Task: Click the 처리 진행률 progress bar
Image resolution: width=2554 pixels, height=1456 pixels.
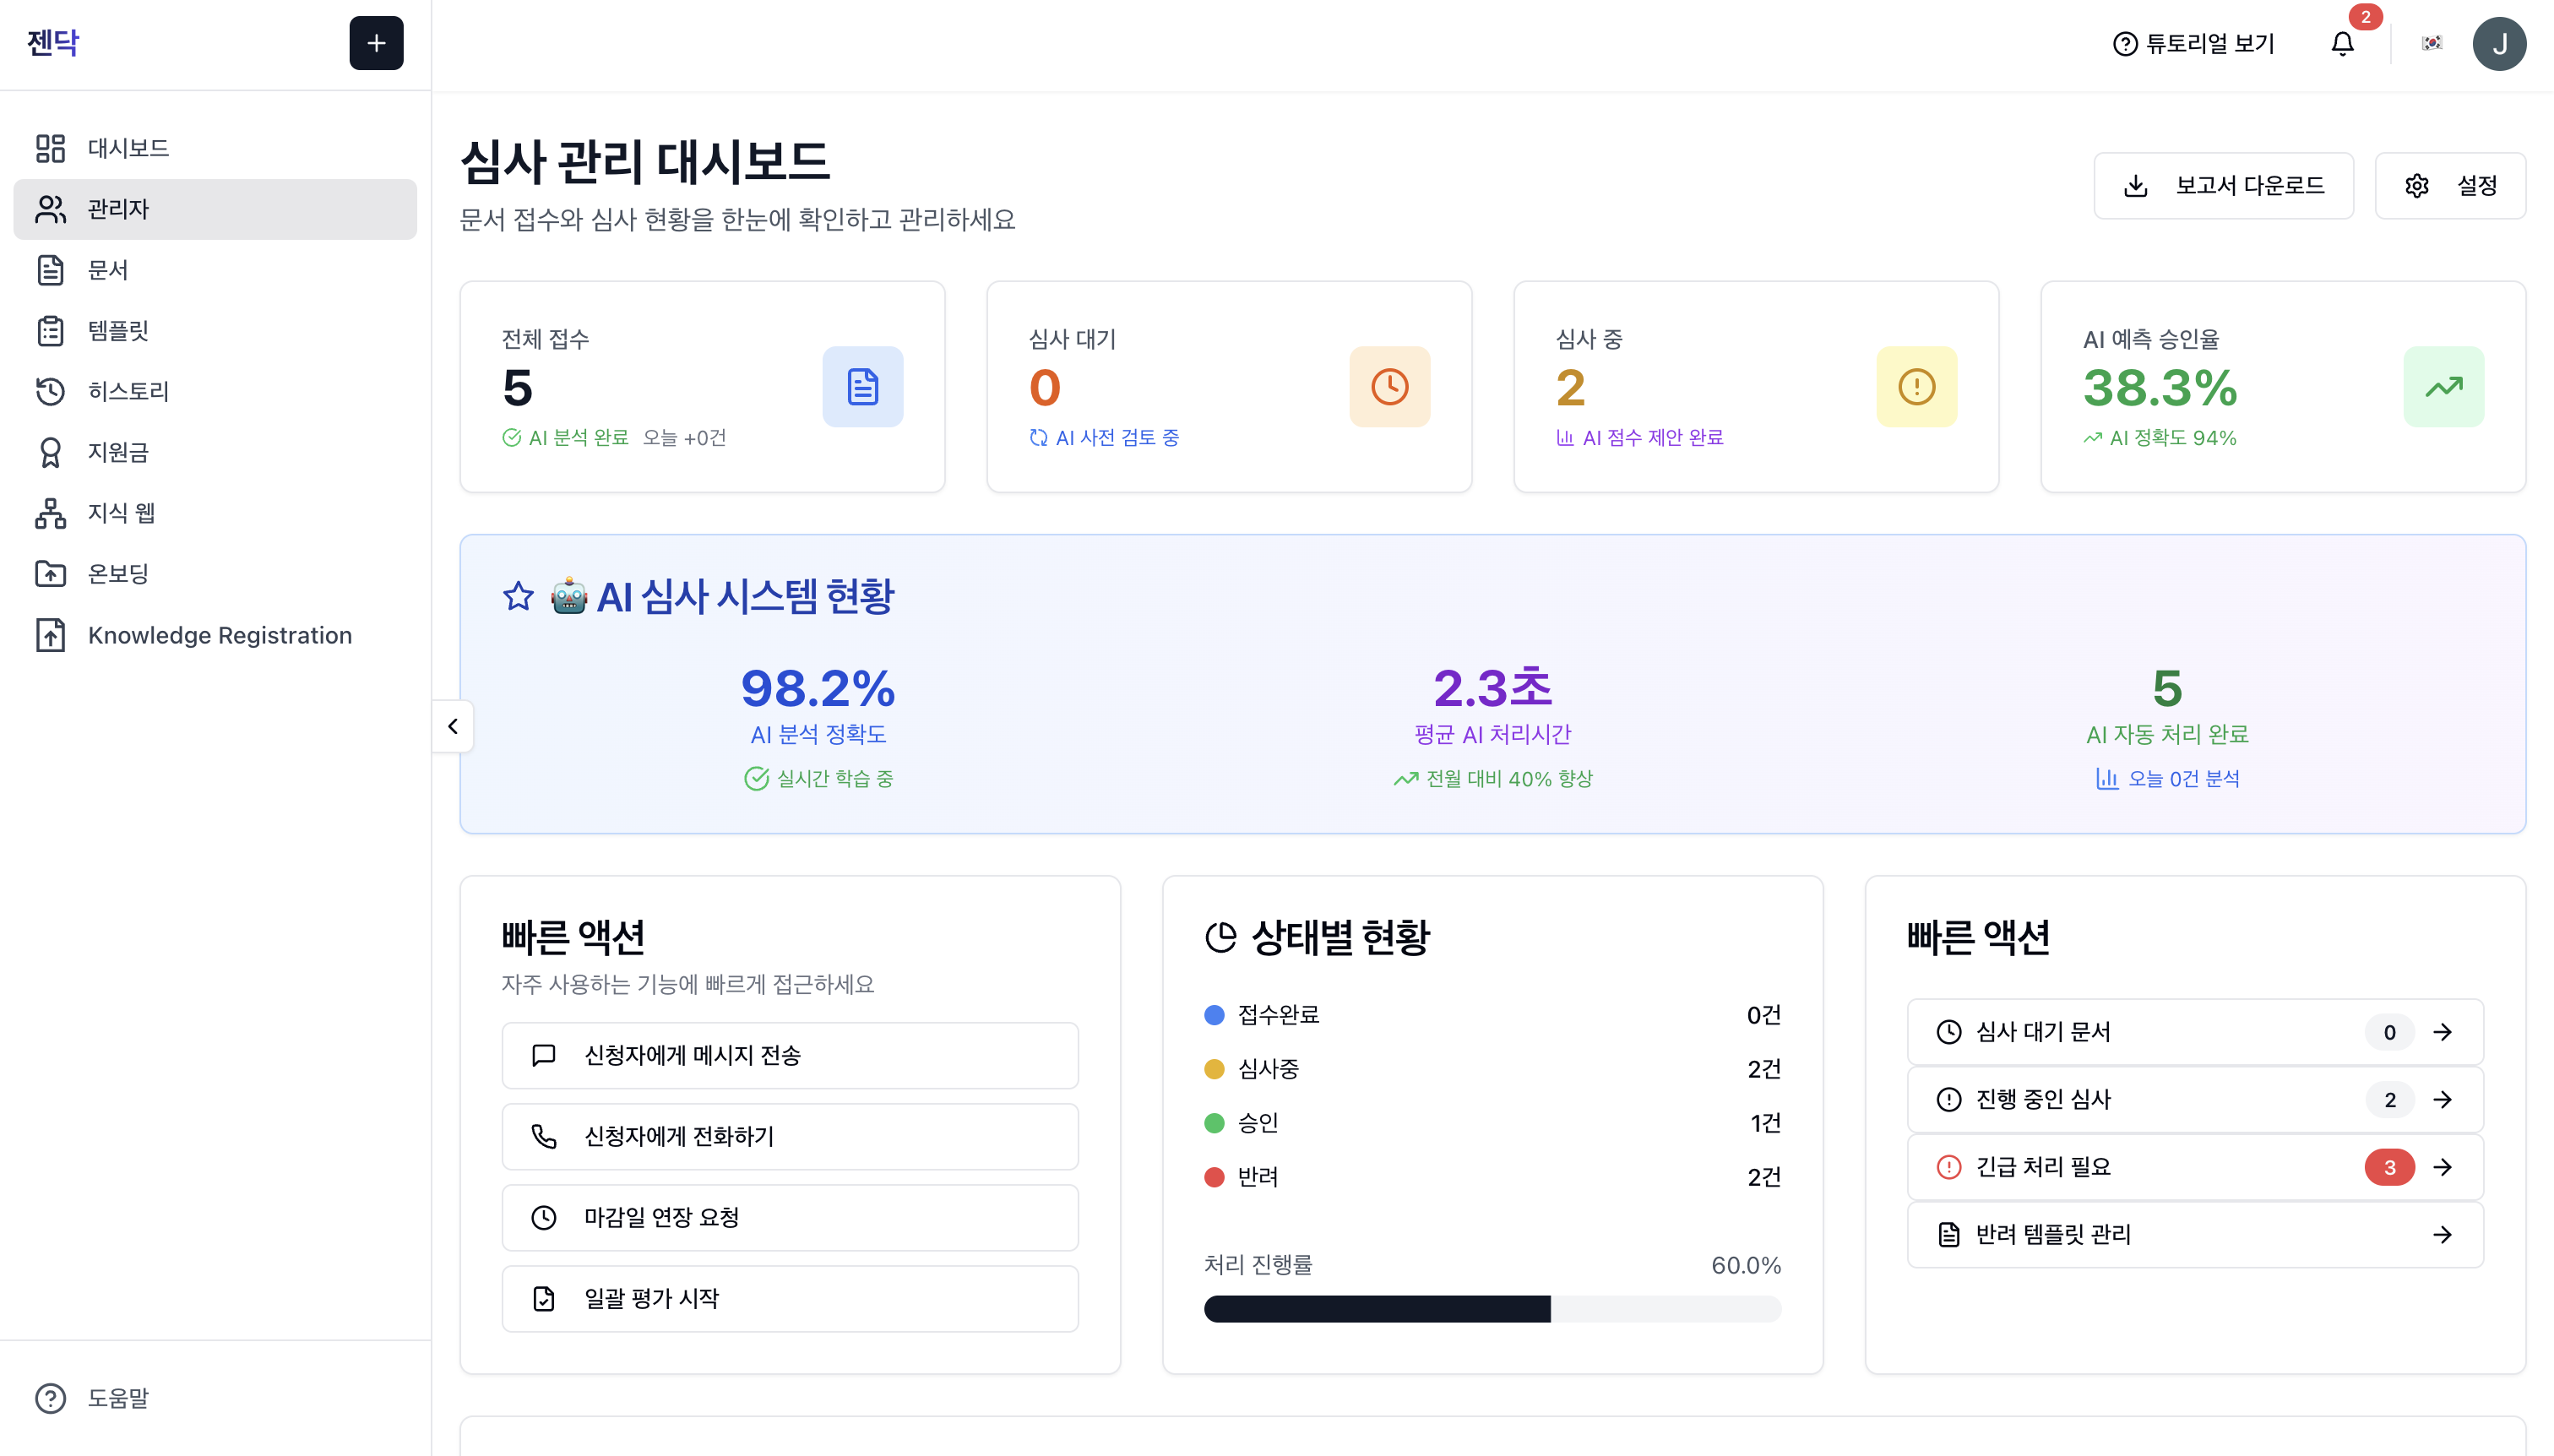Action: point(1492,1309)
